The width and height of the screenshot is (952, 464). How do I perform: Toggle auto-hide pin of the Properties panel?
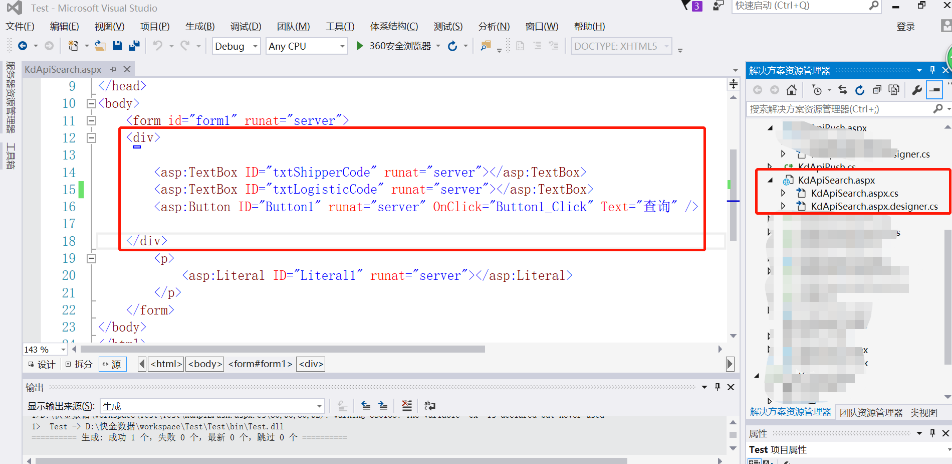(933, 434)
